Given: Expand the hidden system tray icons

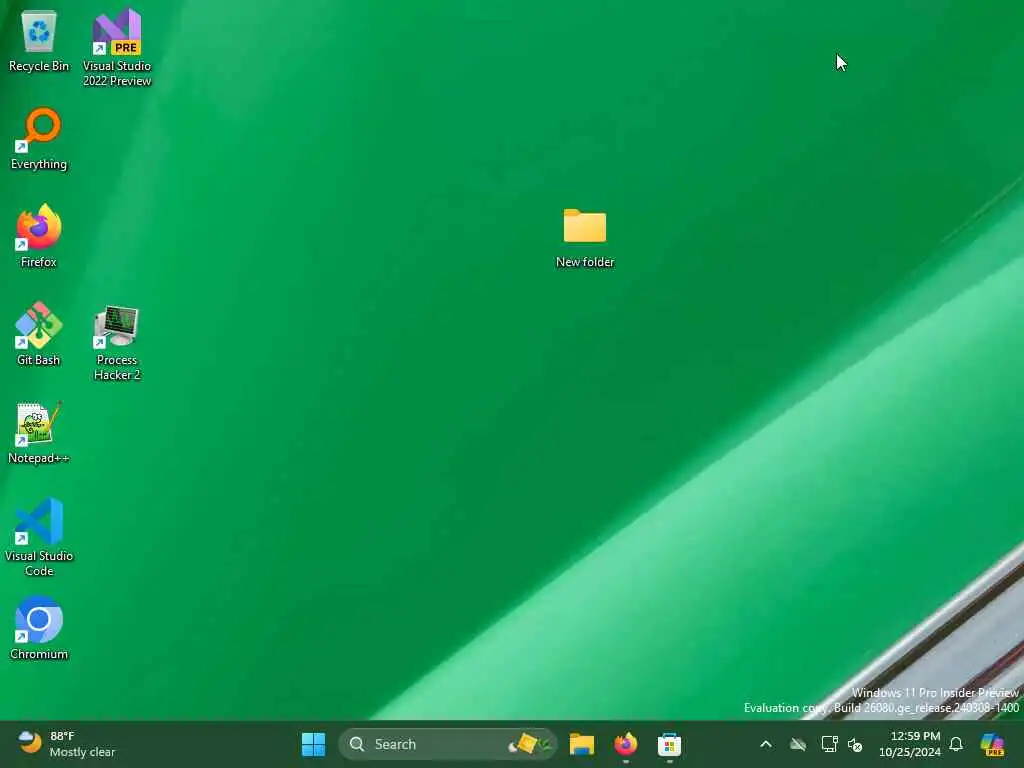Looking at the screenshot, I should coord(766,744).
